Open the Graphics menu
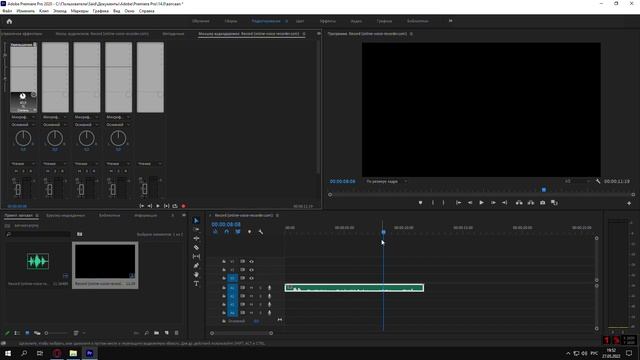Viewport: 640px width, 360px height. coord(100,11)
